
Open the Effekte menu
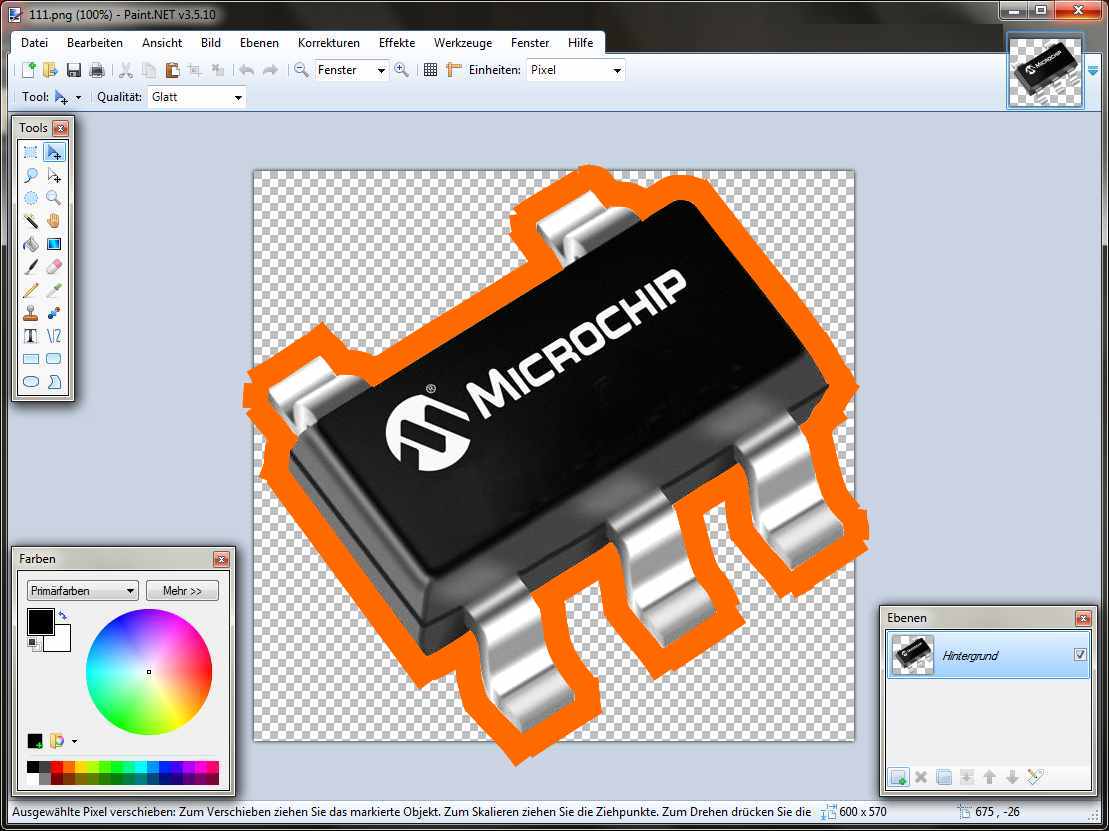pos(397,42)
